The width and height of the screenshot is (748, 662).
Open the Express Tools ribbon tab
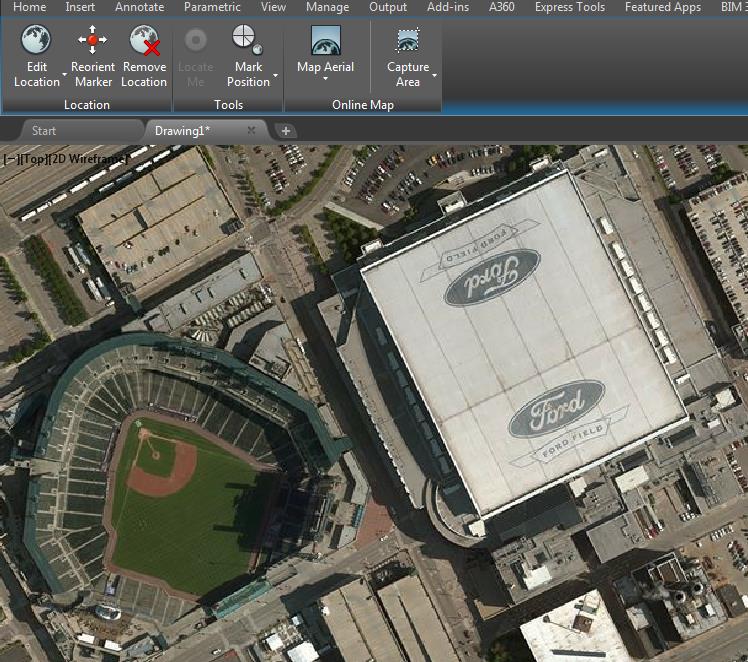coord(570,7)
